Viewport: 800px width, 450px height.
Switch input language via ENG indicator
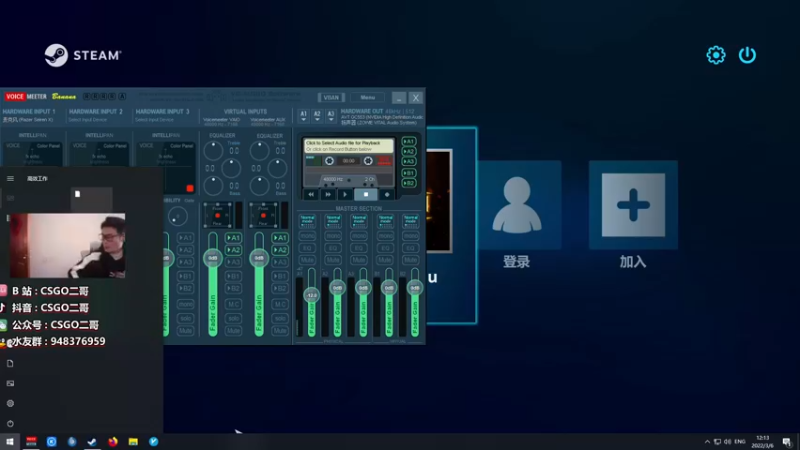(x=740, y=442)
